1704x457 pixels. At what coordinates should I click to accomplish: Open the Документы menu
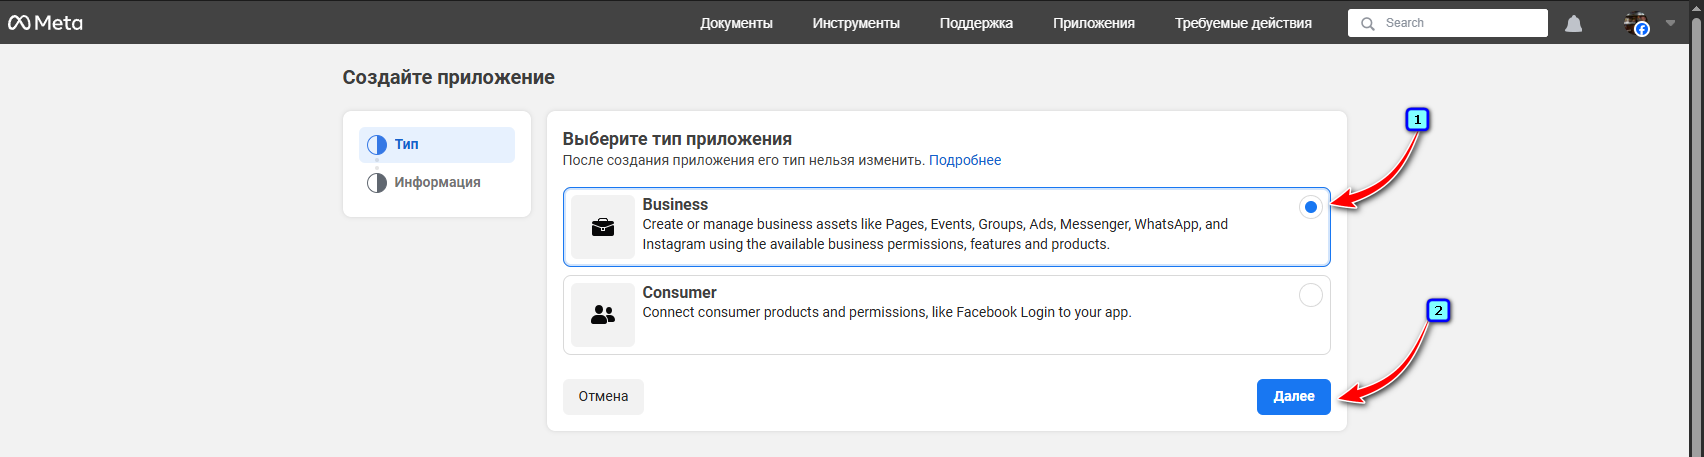(x=736, y=23)
